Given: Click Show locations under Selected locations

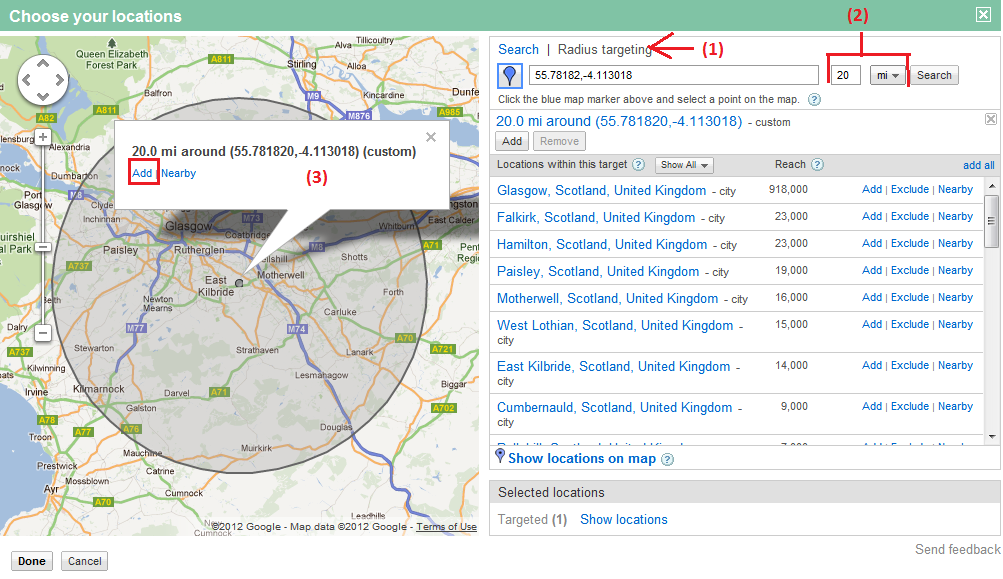Looking at the screenshot, I should (x=624, y=520).
